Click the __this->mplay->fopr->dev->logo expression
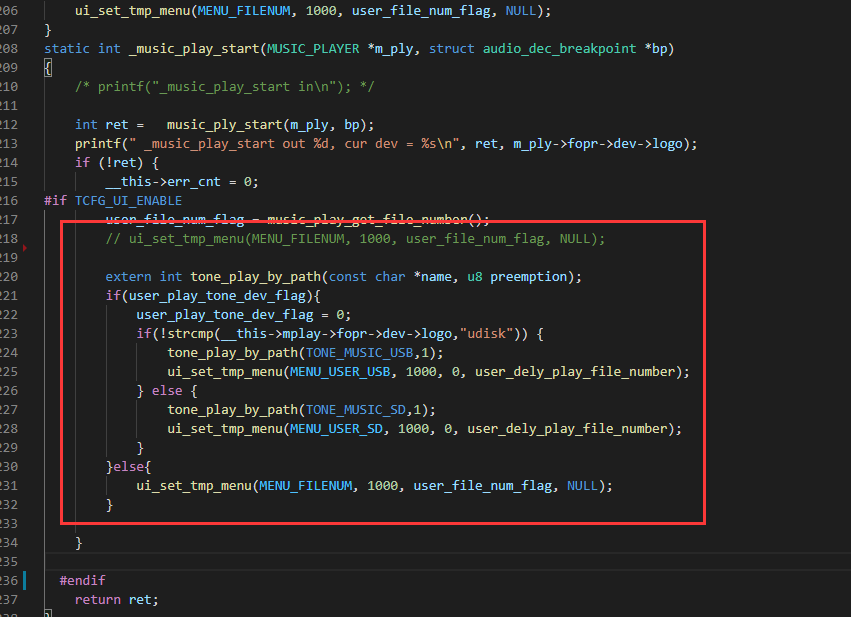This screenshot has height=617, width=851. (x=336, y=334)
